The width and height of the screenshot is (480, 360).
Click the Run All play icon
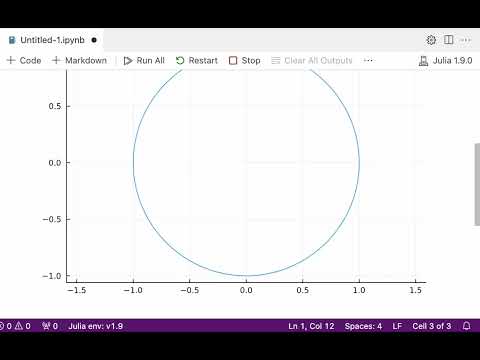(x=128, y=61)
